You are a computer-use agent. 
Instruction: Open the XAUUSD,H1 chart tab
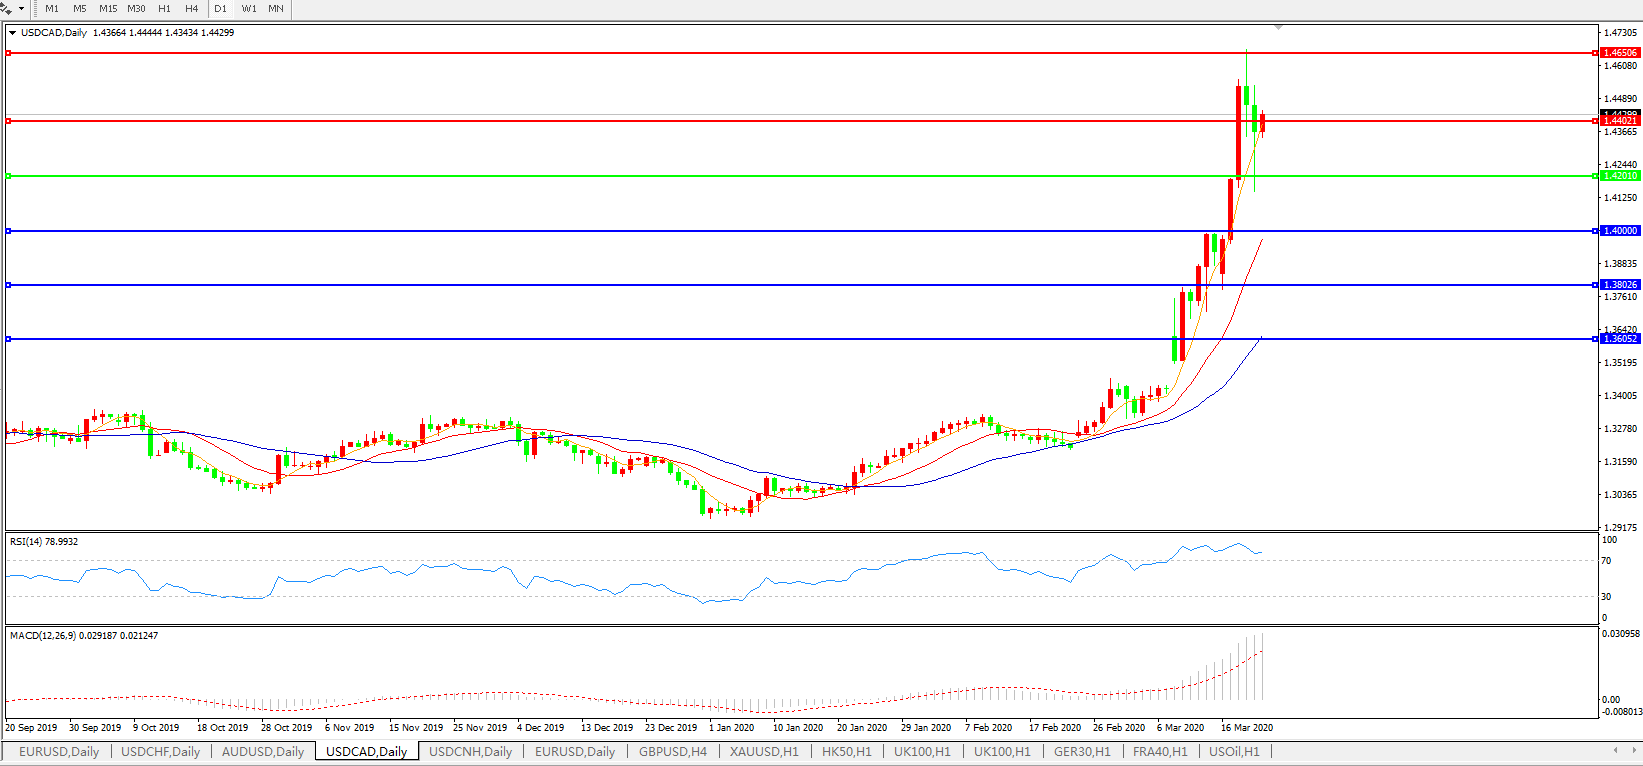pos(764,752)
